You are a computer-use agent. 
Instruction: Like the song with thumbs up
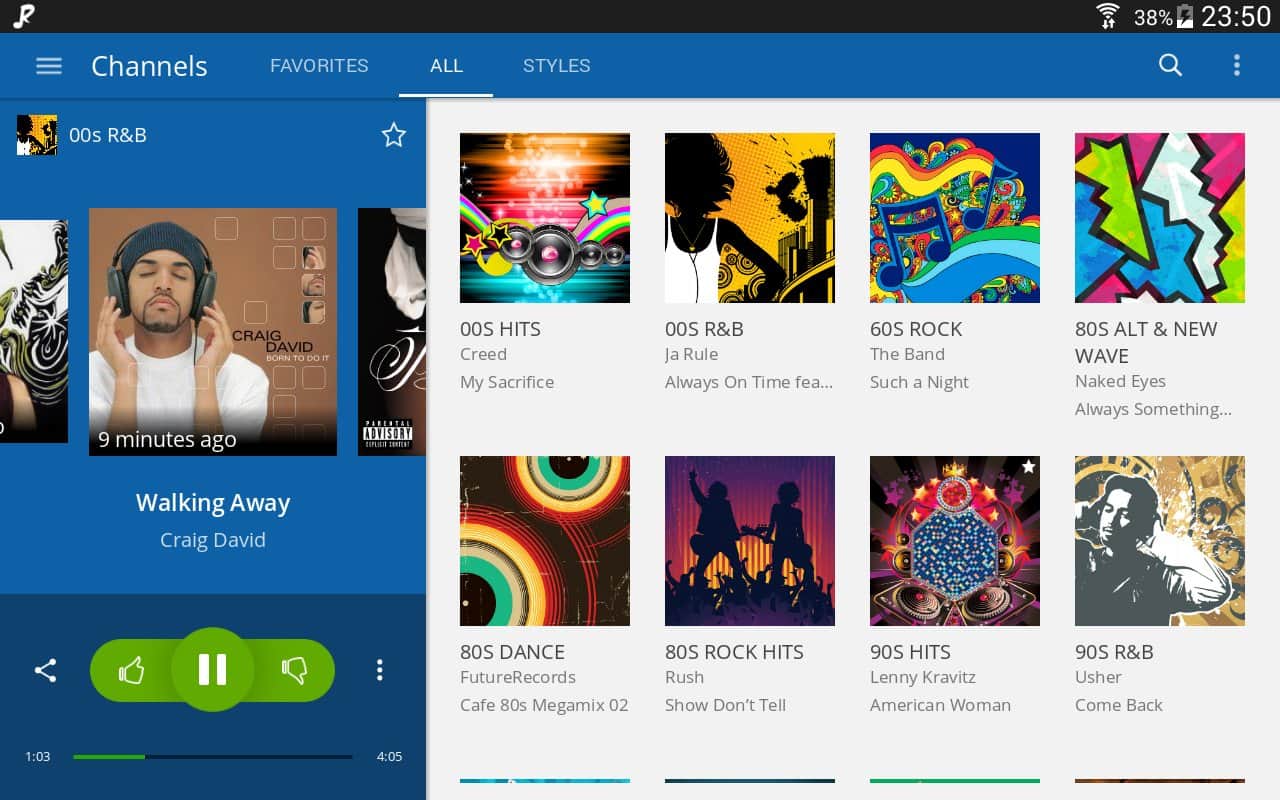[132, 670]
